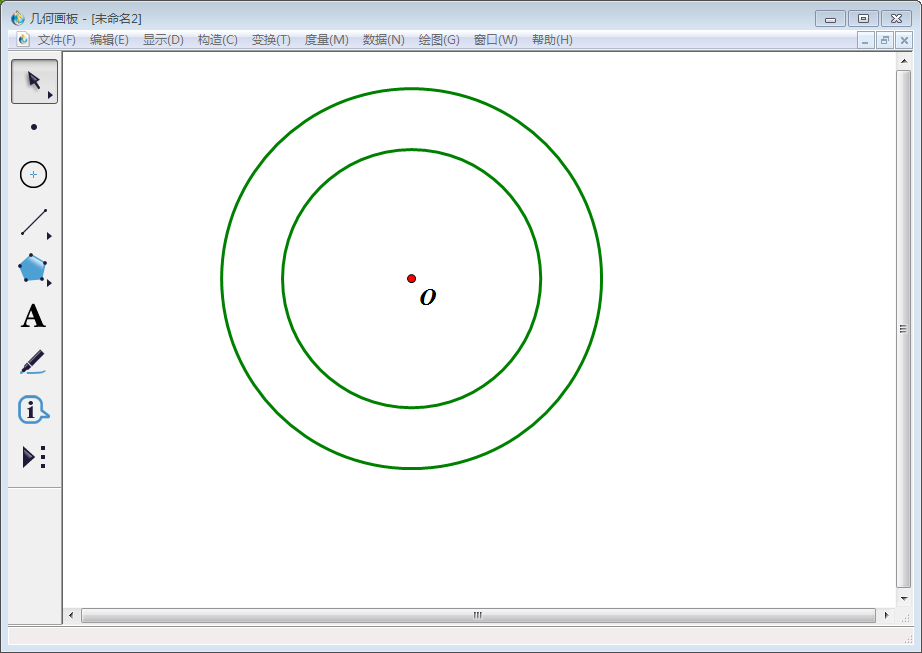The image size is (922, 653).
Task: Click the document icon in menu bar
Action: [23, 40]
